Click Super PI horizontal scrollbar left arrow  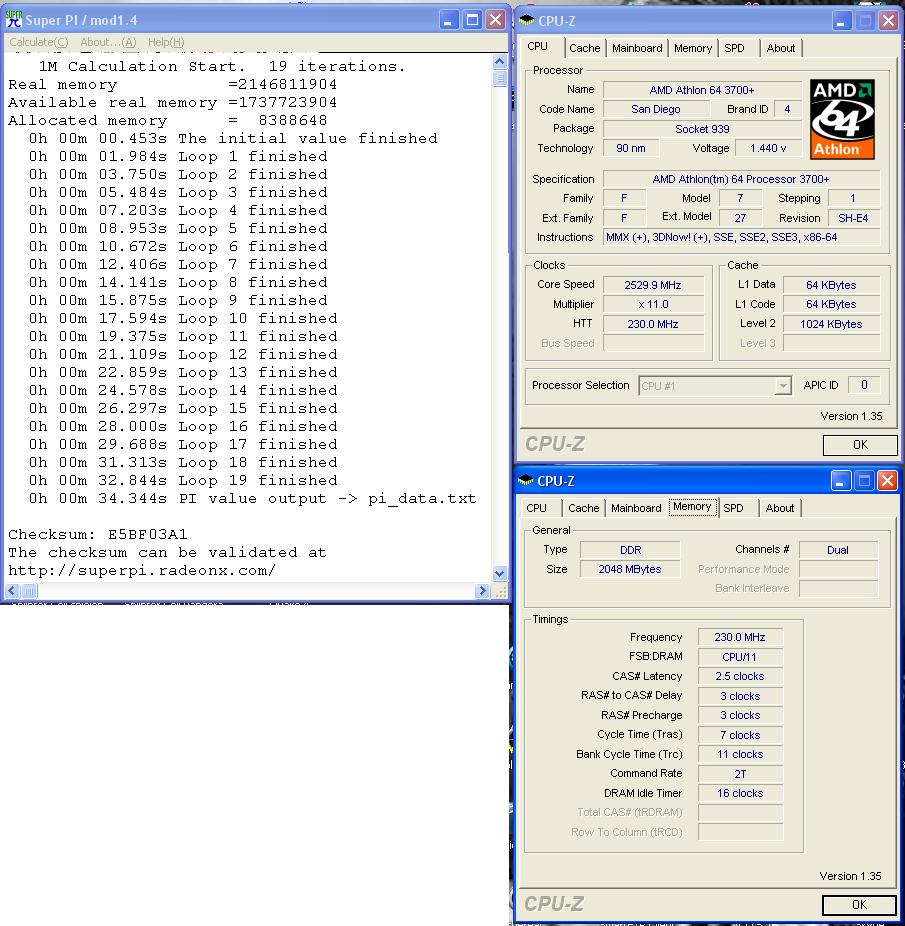coord(12,590)
